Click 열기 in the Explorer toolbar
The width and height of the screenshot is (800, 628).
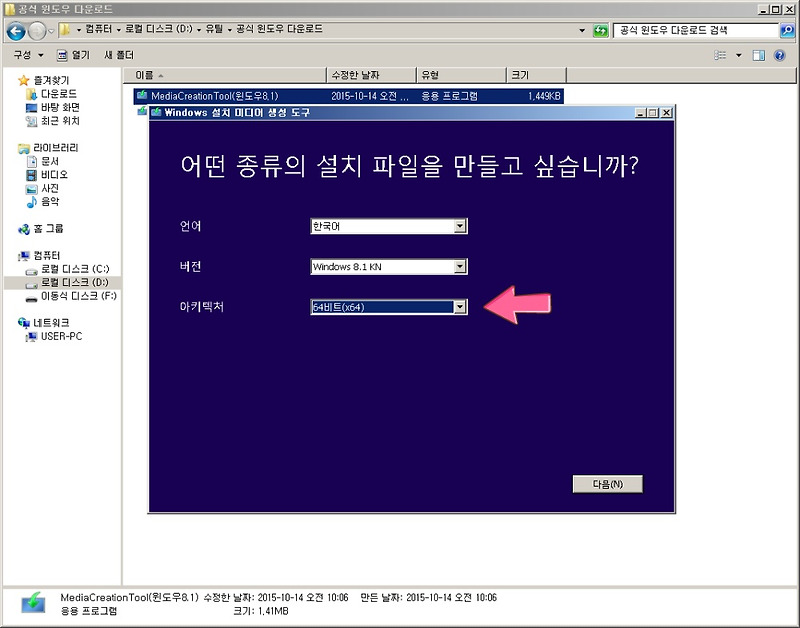point(73,55)
